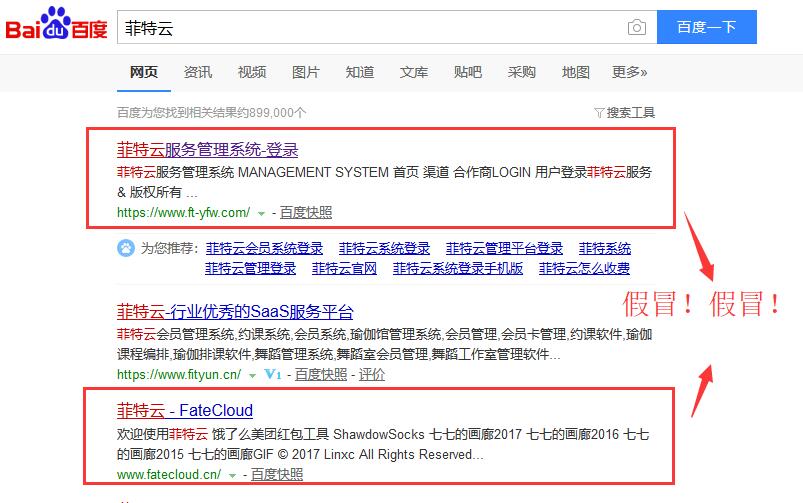The image size is (803, 503).
Task: Click URL https://www.ft-yfw.com/
Action: [183, 213]
